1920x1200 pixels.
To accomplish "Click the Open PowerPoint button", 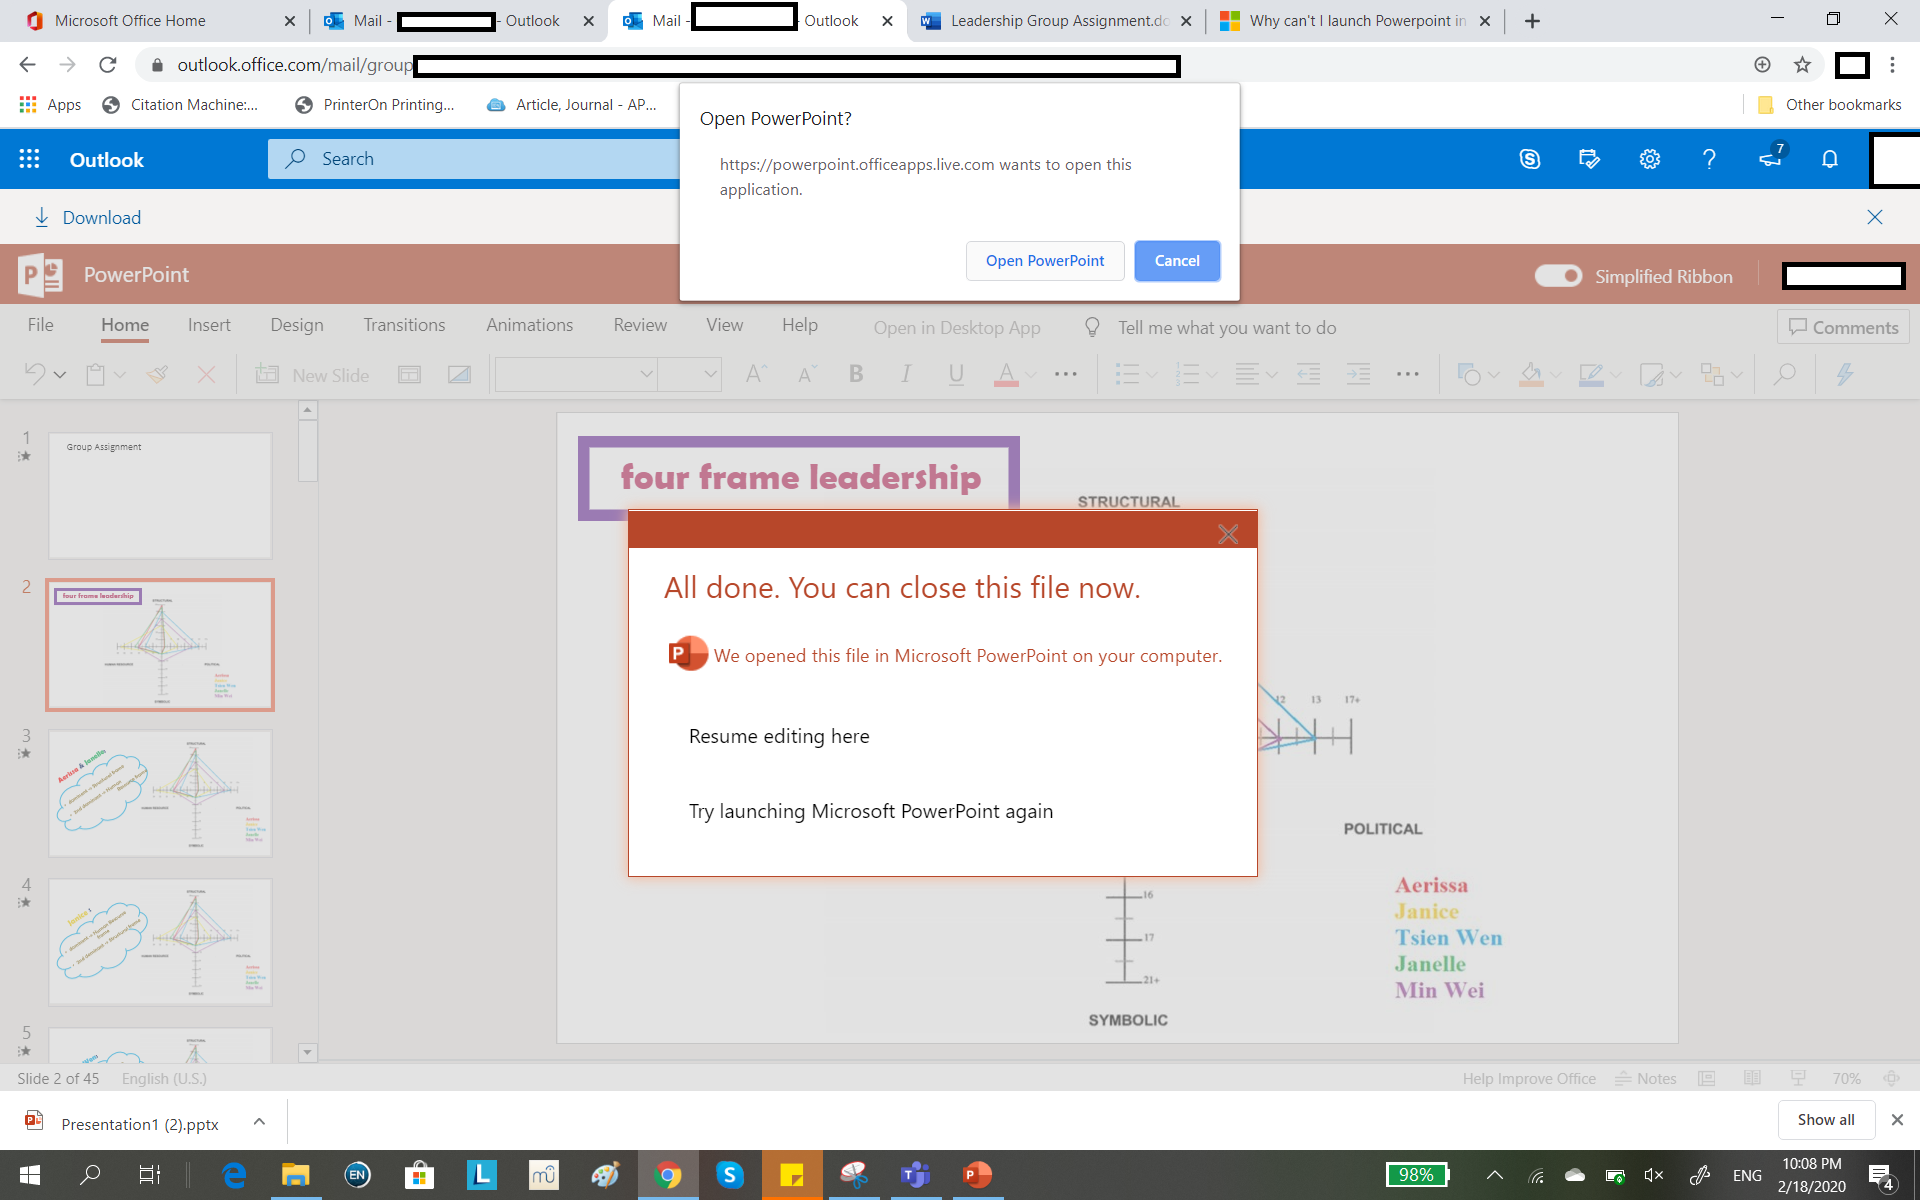I will (1044, 261).
